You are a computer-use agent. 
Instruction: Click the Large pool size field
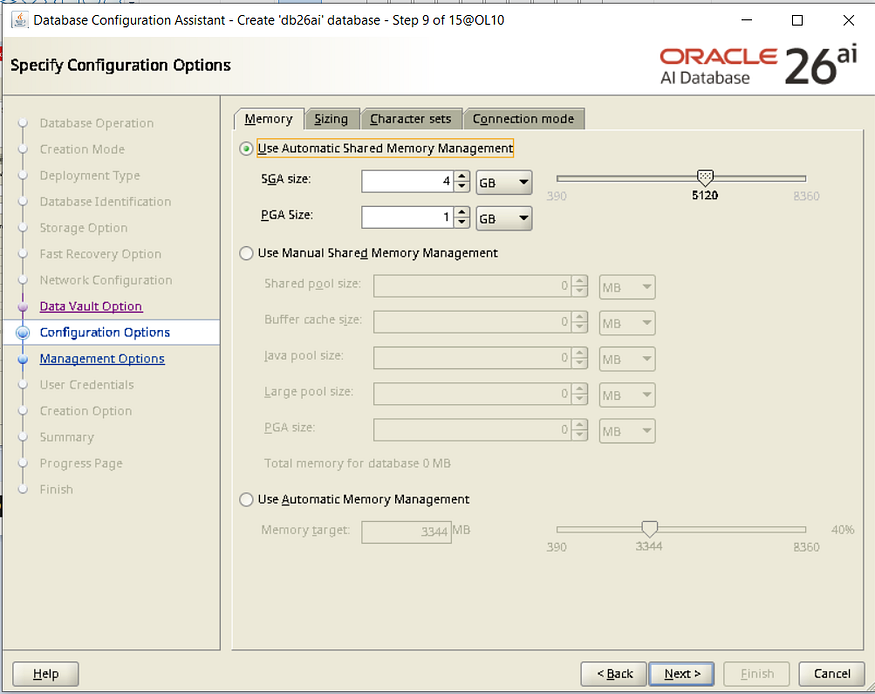(x=473, y=394)
